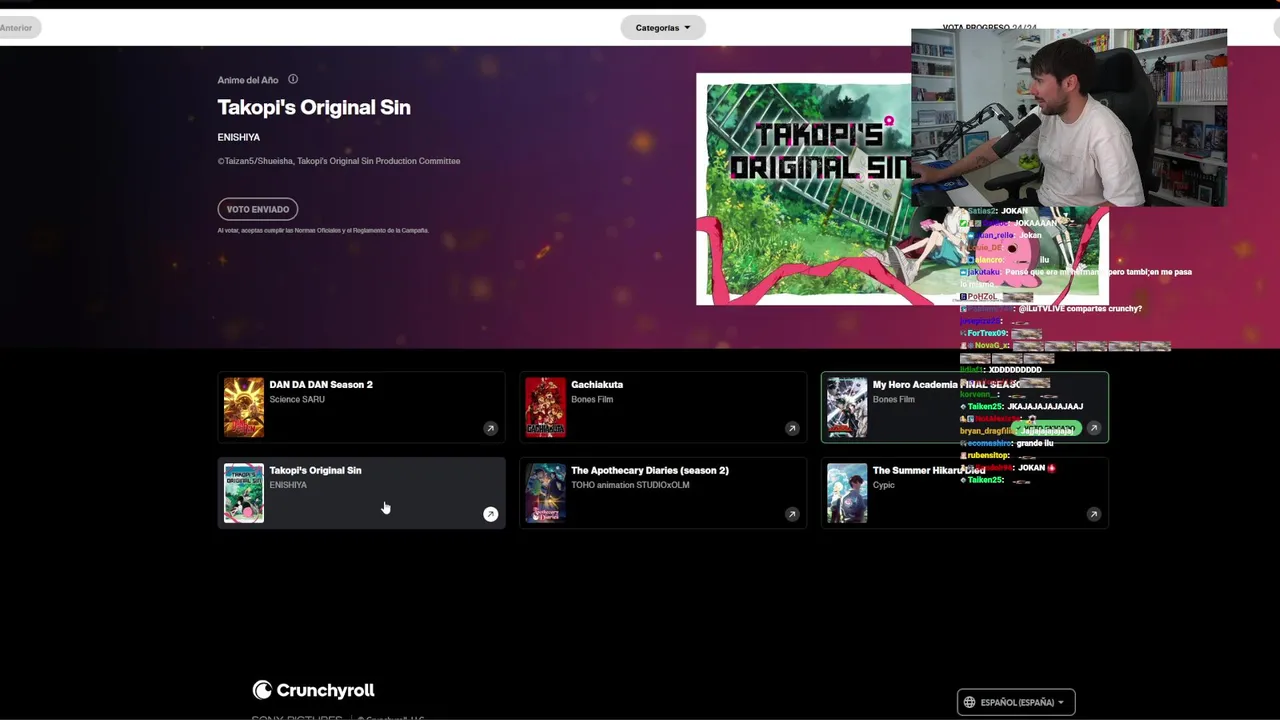The image size is (1280, 720).
Task: Open the arrow icon on My Hero Academia card
Action: point(1094,428)
